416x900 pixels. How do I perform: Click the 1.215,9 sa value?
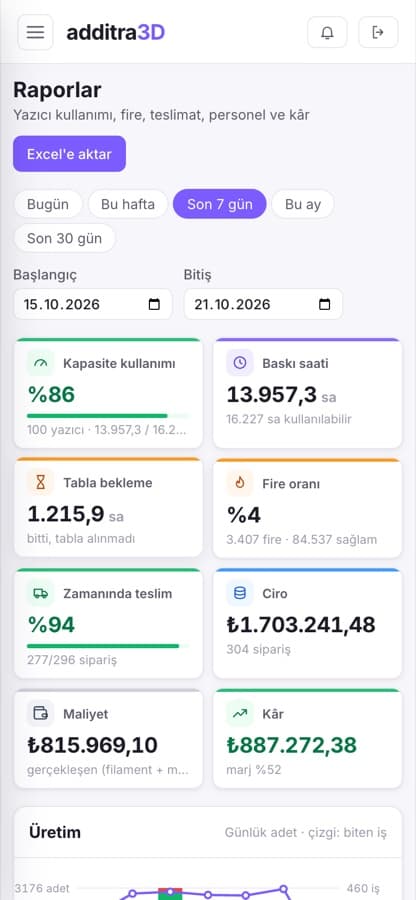75,514
